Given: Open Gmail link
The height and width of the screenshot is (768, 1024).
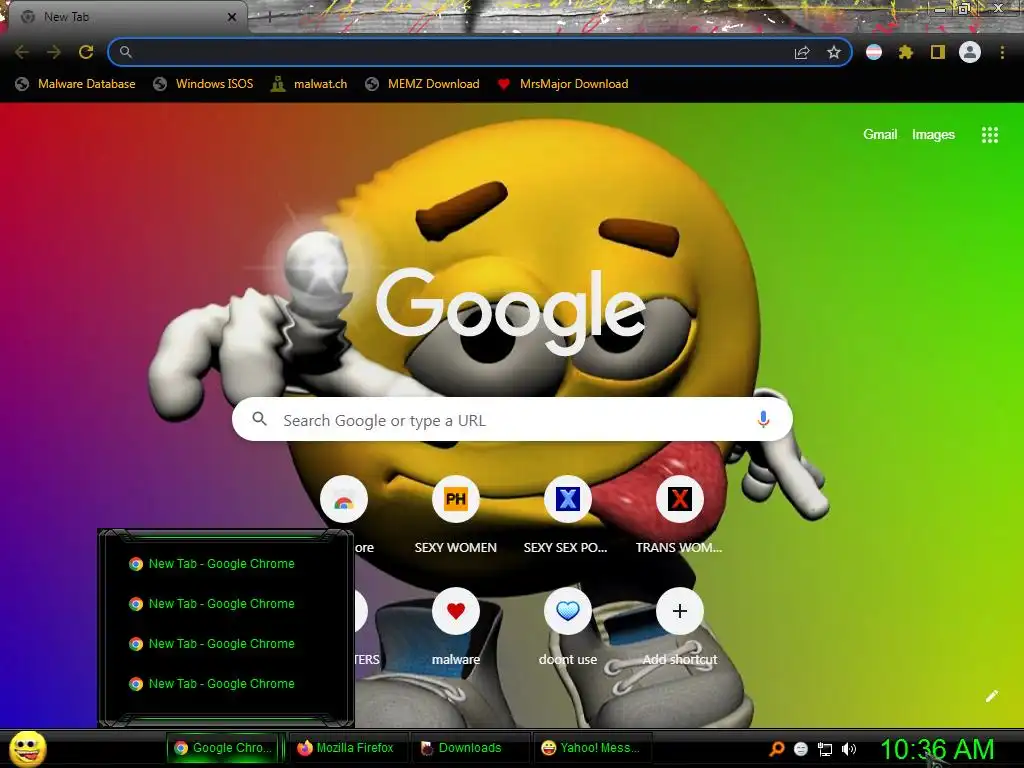Looking at the screenshot, I should coord(880,135).
